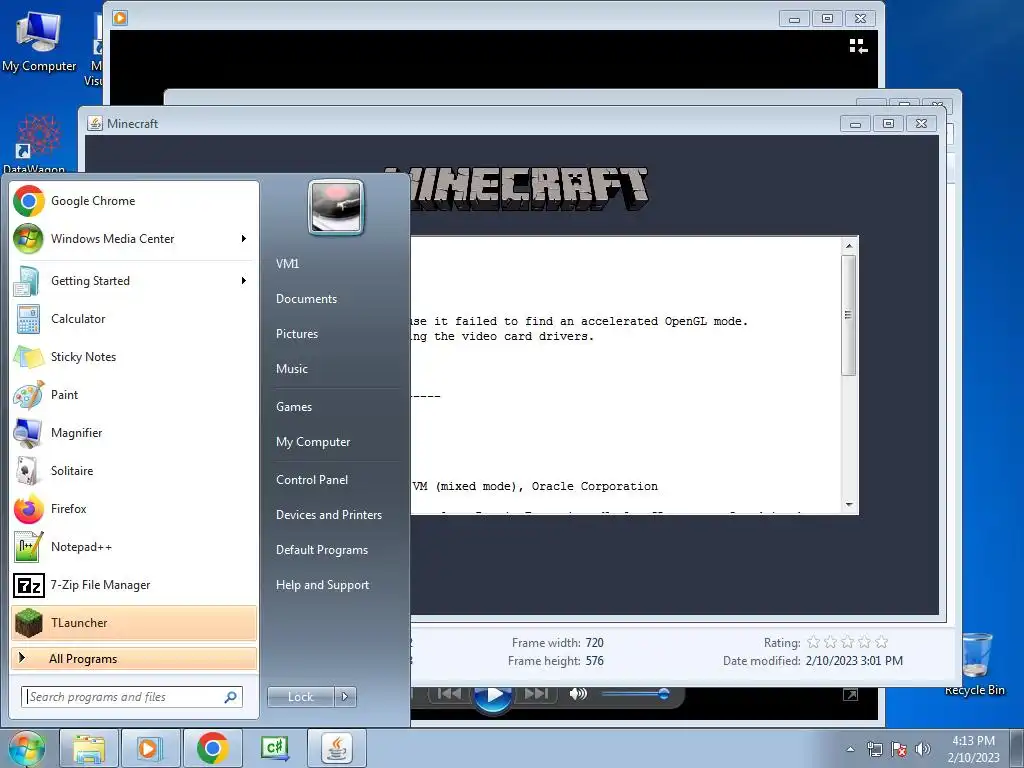Launch Paint from Start menu
Screen dimensions: 1024x768
point(134,394)
